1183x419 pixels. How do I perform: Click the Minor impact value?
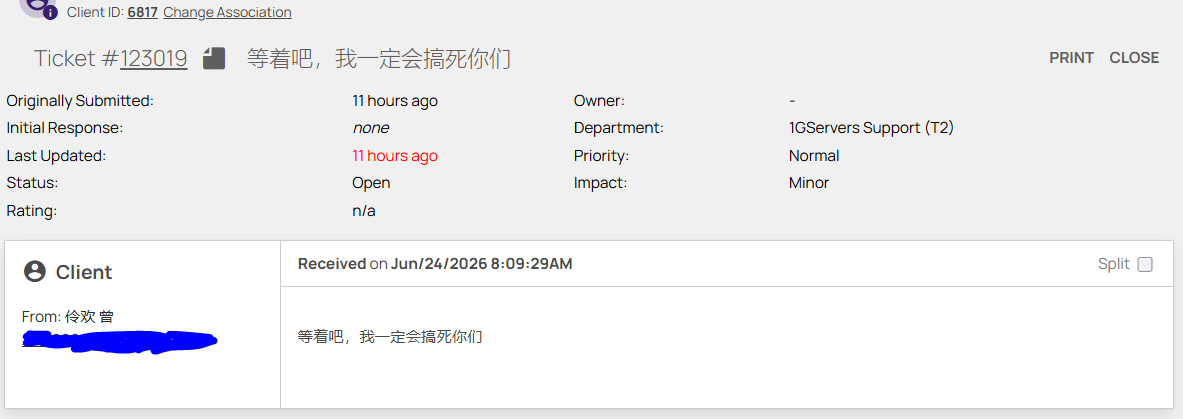(x=809, y=183)
